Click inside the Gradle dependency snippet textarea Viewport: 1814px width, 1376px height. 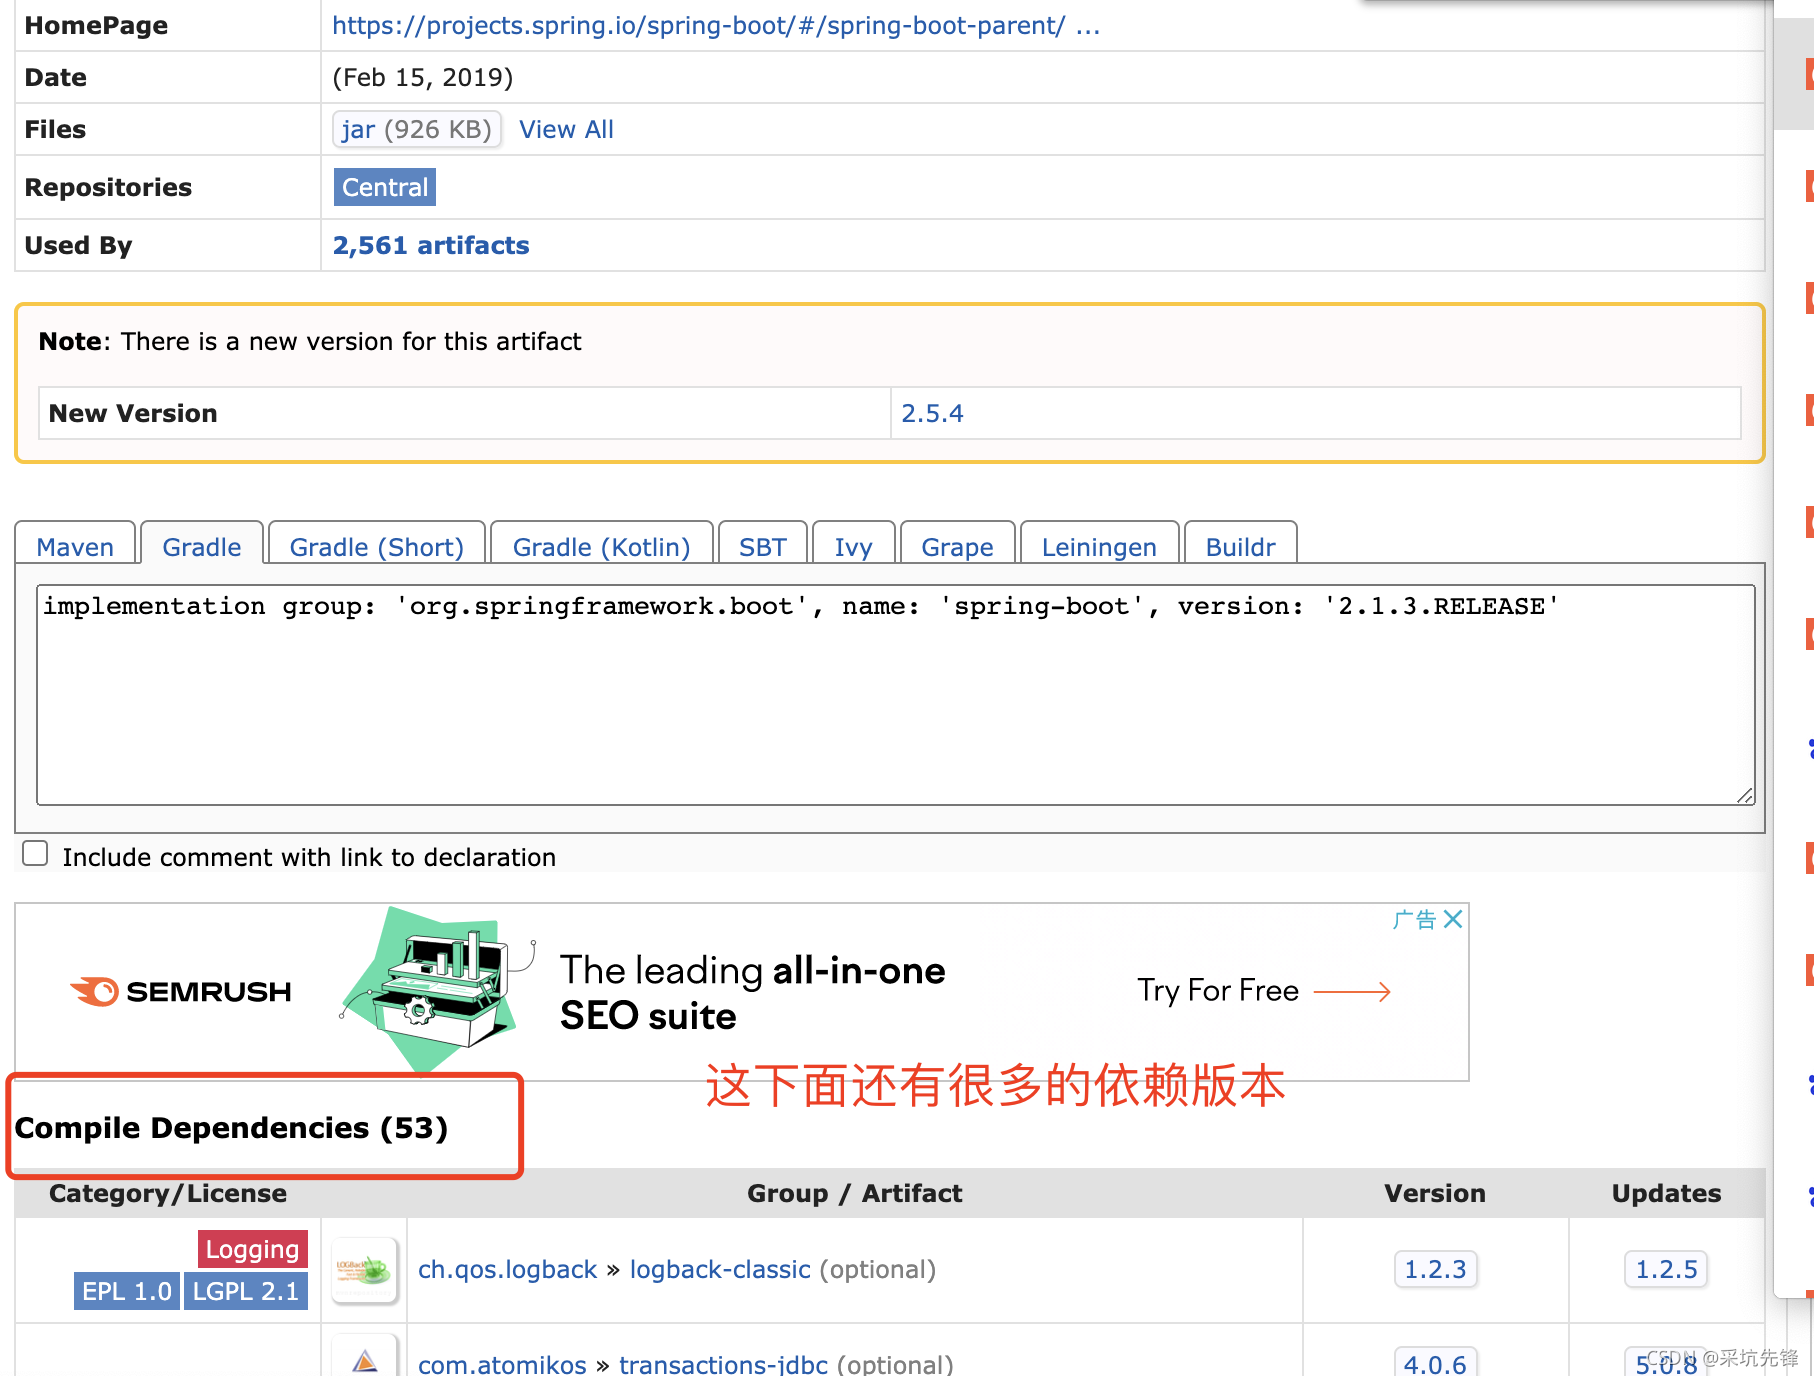click(896, 695)
